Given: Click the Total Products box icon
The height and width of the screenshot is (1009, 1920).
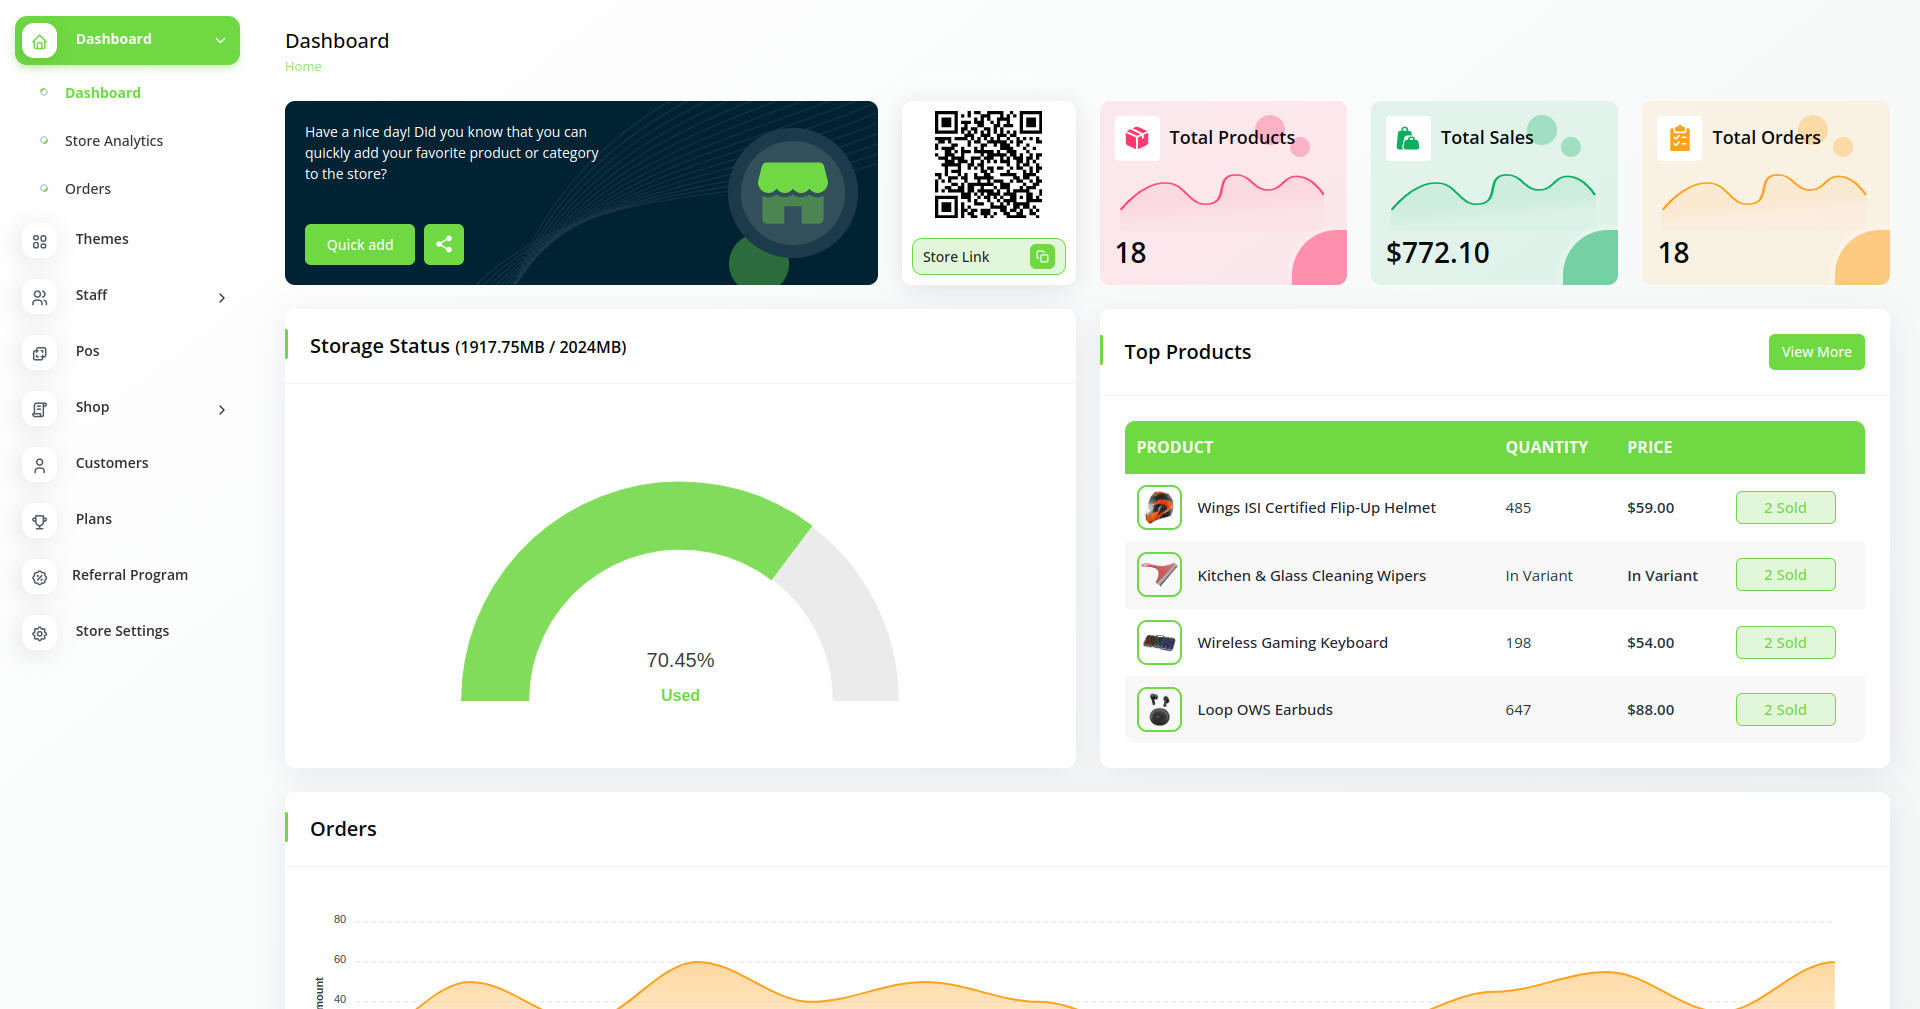Looking at the screenshot, I should [1137, 138].
